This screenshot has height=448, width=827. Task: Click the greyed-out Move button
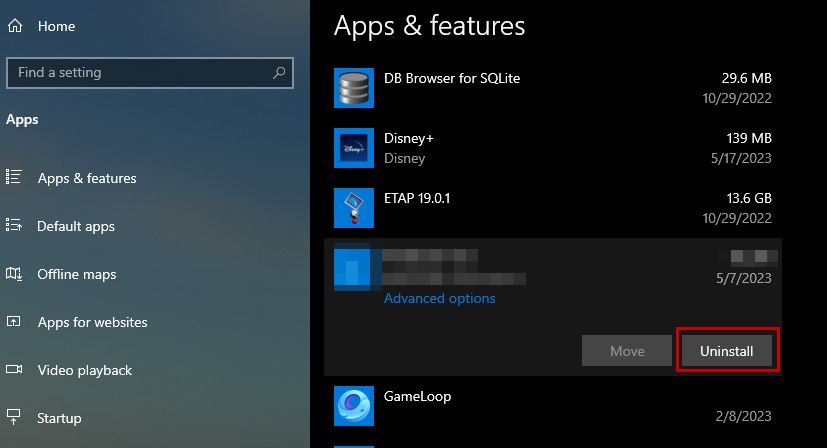pos(627,352)
